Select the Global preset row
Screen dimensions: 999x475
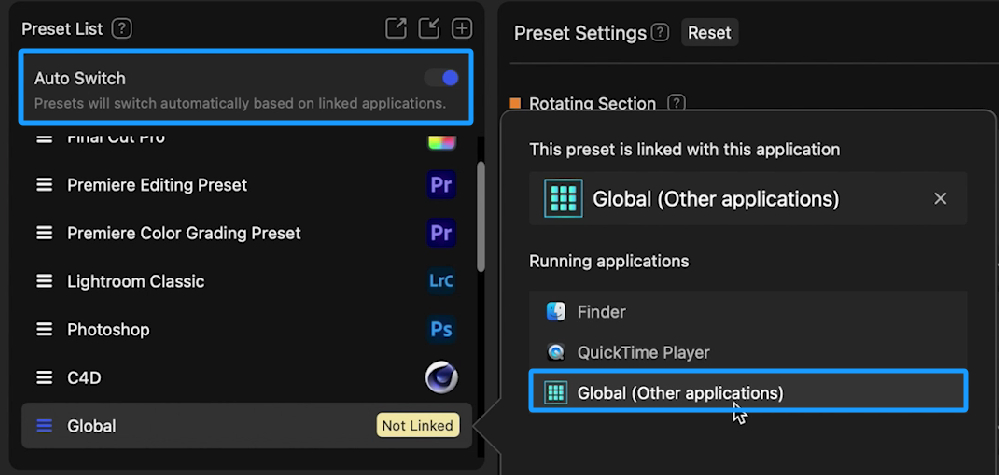coord(247,425)
